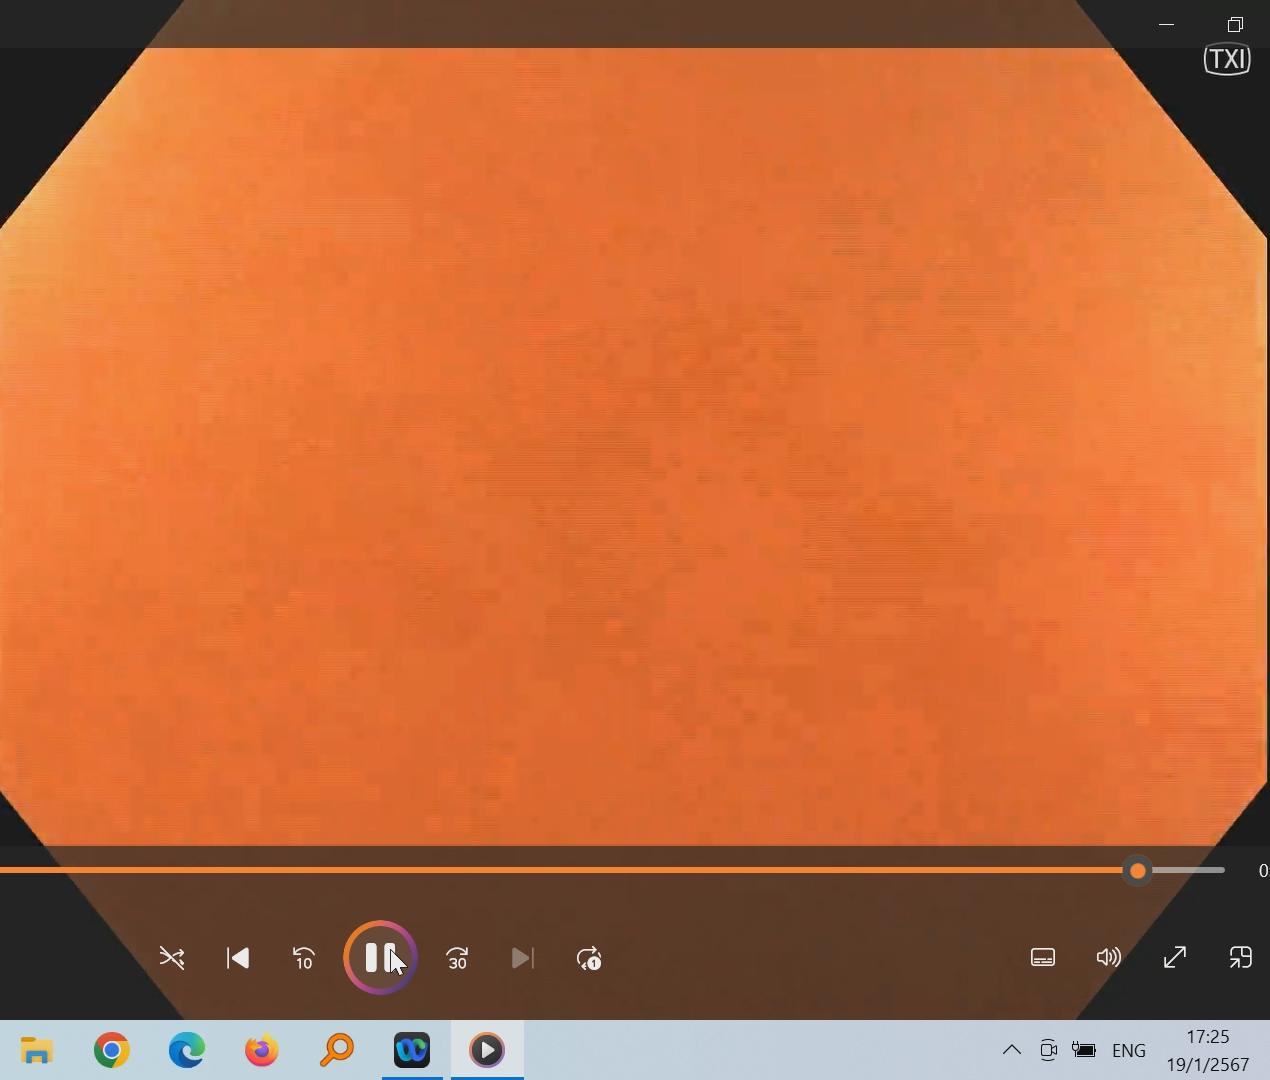Switch to mini player view
The image size is (1270, 1080).
pyautogui.click(x=1240, y=957)
